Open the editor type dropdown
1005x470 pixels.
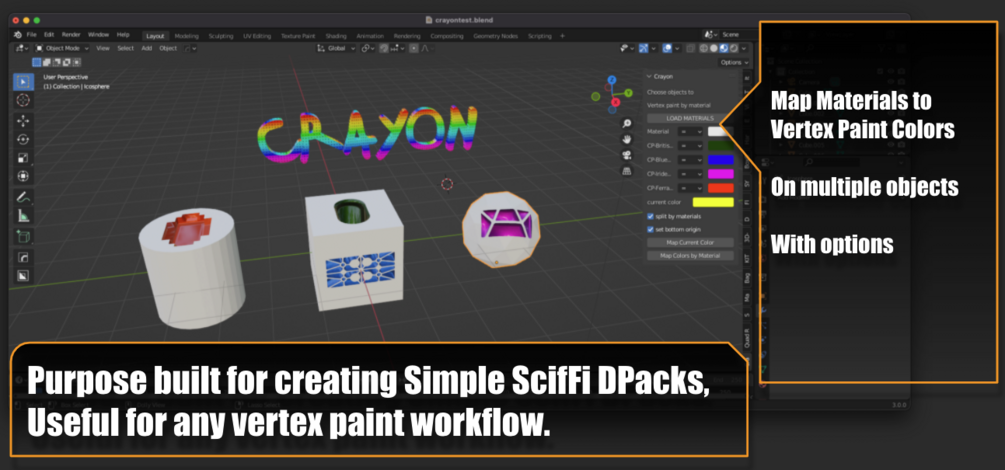22,48
